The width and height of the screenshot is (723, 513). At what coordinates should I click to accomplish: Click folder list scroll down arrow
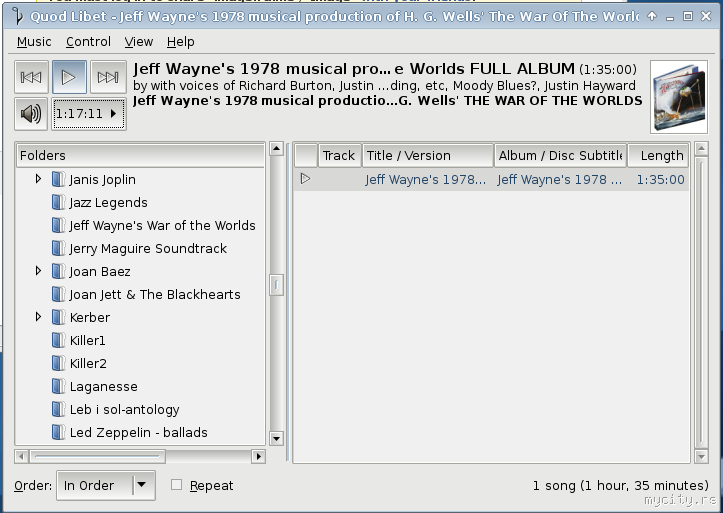point(276,438)
